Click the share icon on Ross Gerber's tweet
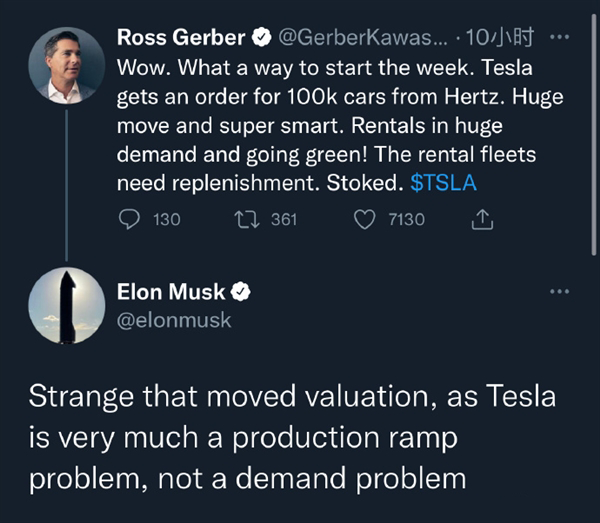 (482, 219)
